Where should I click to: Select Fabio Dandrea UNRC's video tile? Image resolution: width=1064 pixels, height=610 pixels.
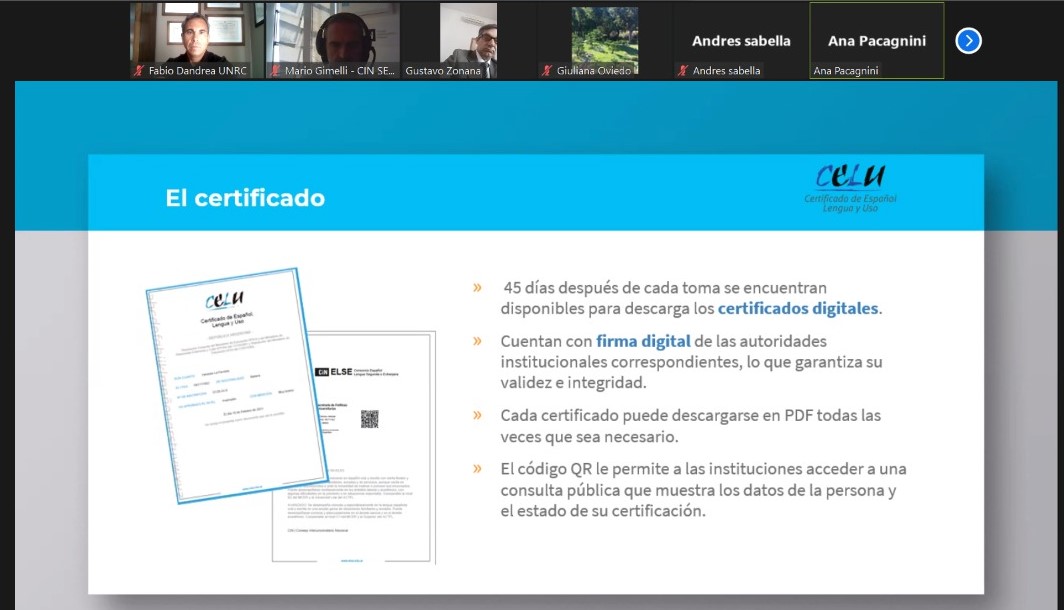click(x=197, y=41)
